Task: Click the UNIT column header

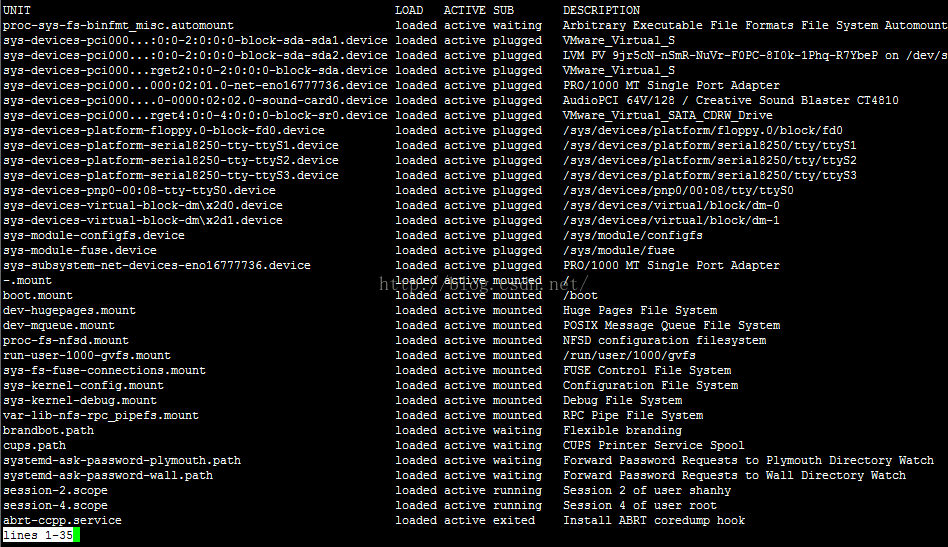Action: tap(16, 10)
